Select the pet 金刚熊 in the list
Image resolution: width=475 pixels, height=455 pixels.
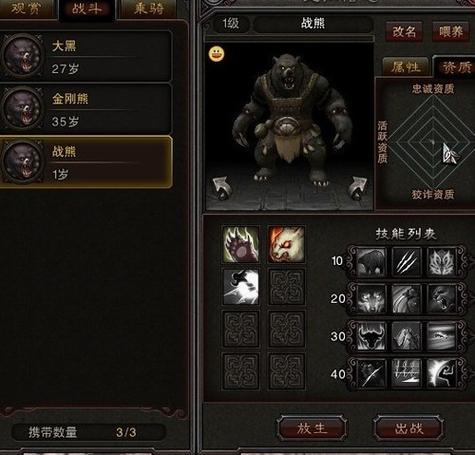click(x=86, y=108)
